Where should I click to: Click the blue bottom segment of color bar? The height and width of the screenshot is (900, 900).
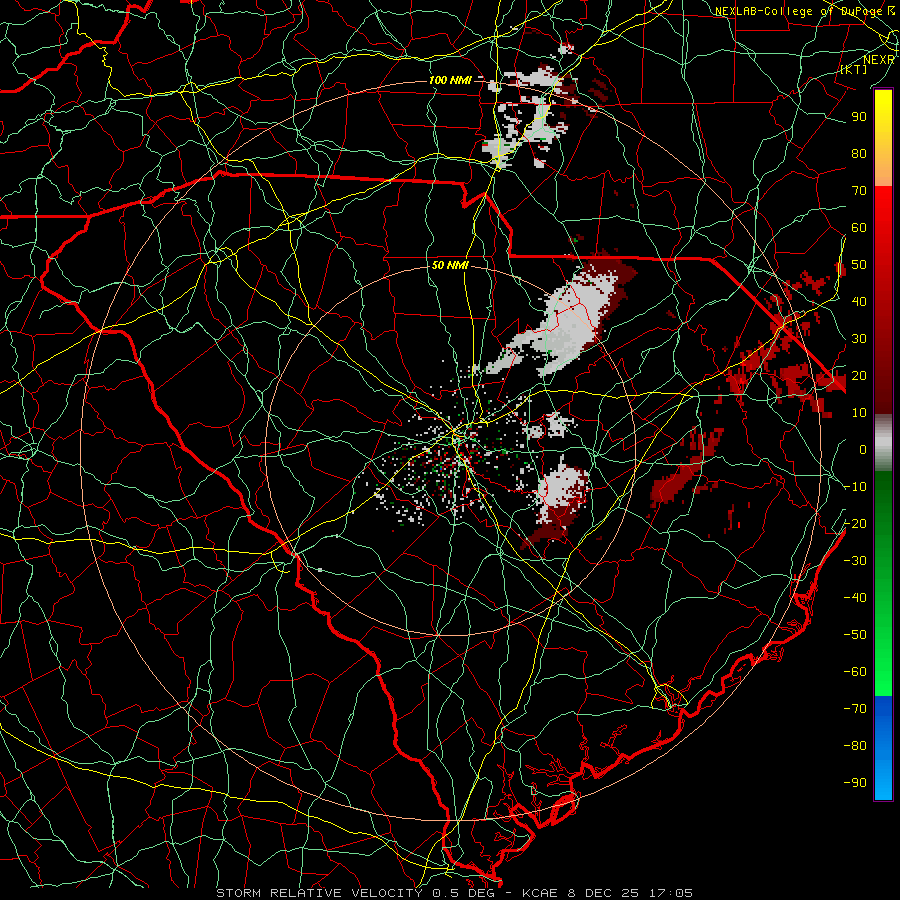[x=883, y=748]
